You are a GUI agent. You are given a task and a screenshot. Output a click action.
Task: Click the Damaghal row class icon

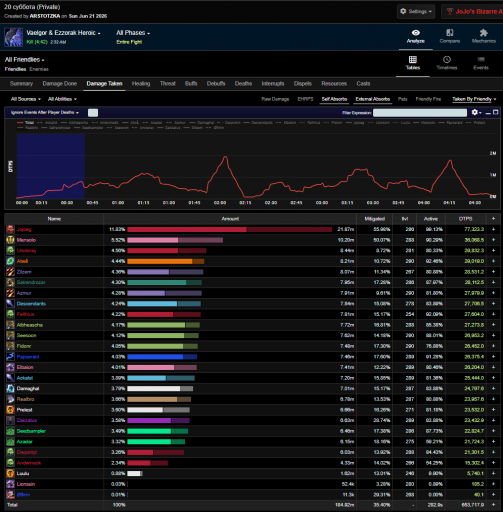coord(10,388)
